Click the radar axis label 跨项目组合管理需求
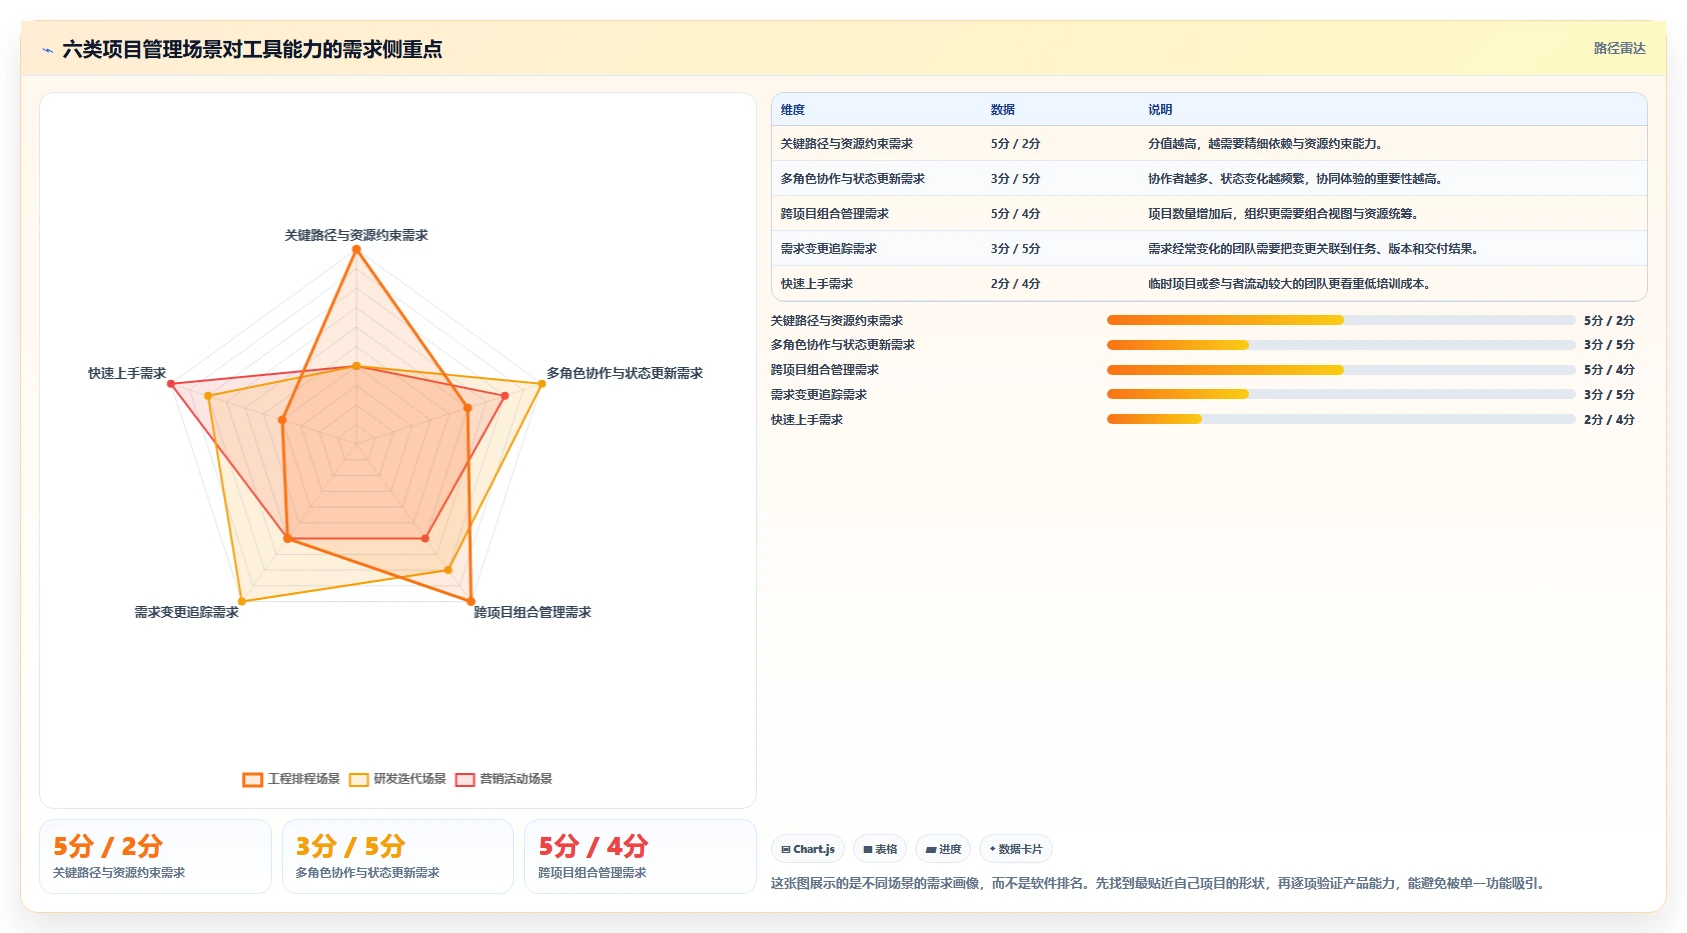The height and width of the screenshot is (933, 1687). pos(532,612)
